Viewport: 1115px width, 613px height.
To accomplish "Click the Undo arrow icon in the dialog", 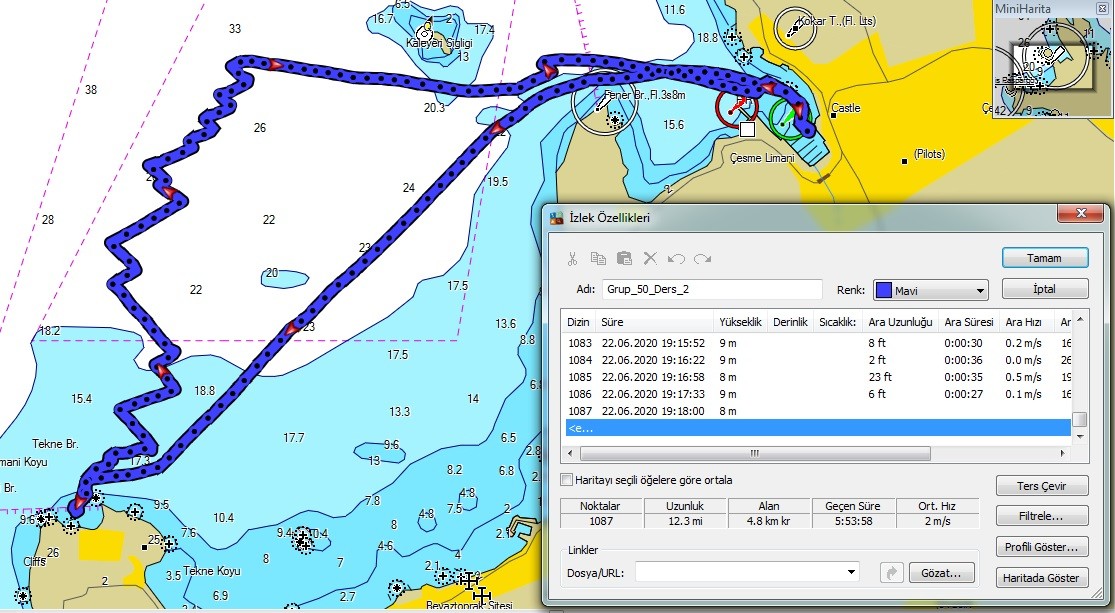I will pyautogui.click(x=676, y=259).
